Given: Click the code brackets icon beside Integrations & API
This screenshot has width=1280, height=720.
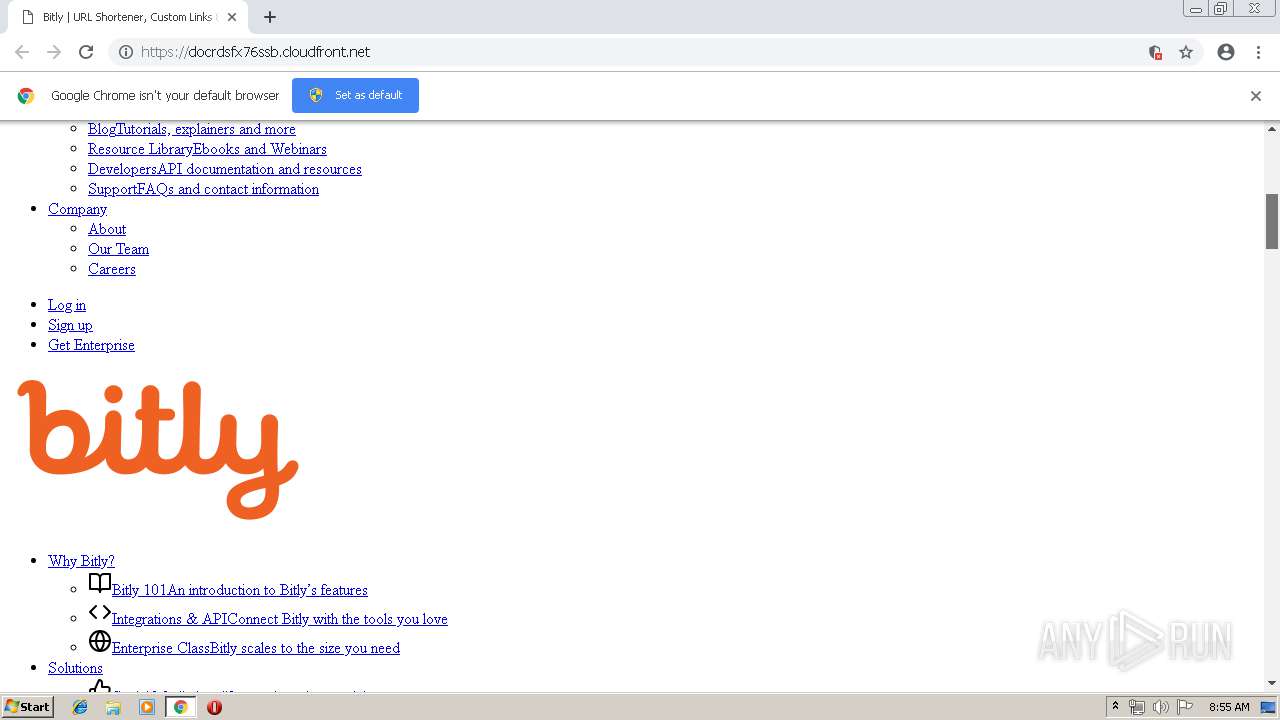Looking at the screenshot, I should click(x=100, y=612).
